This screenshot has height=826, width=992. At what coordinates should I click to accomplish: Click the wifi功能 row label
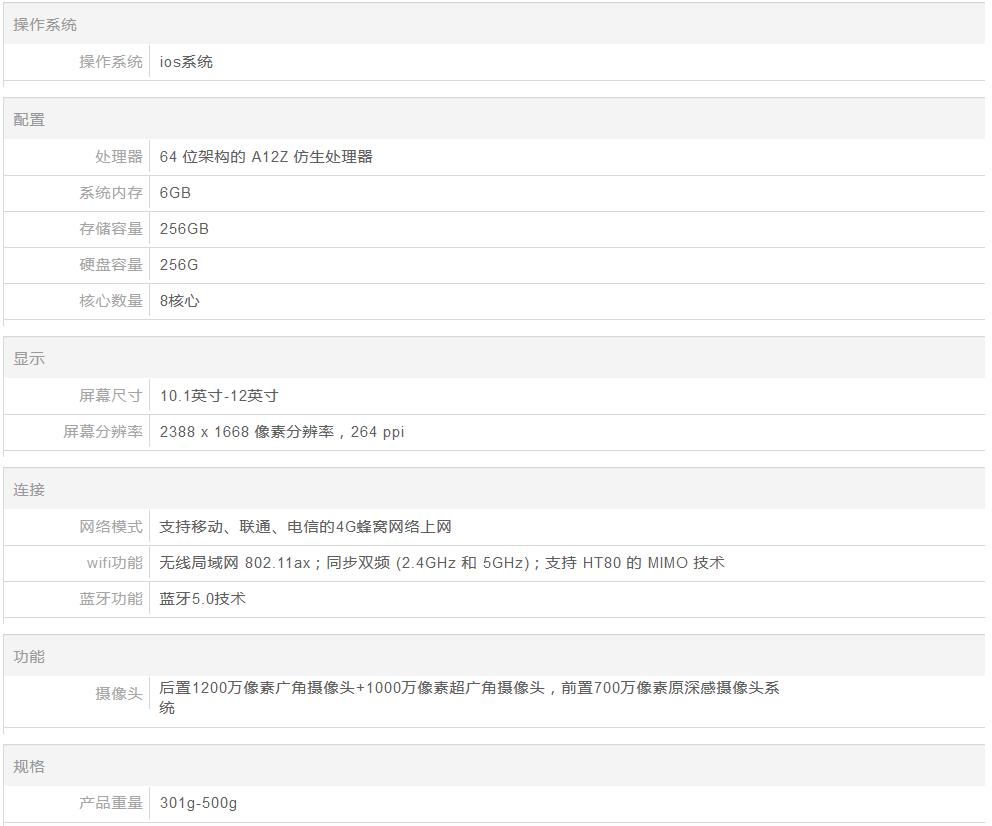coord(115,563)
